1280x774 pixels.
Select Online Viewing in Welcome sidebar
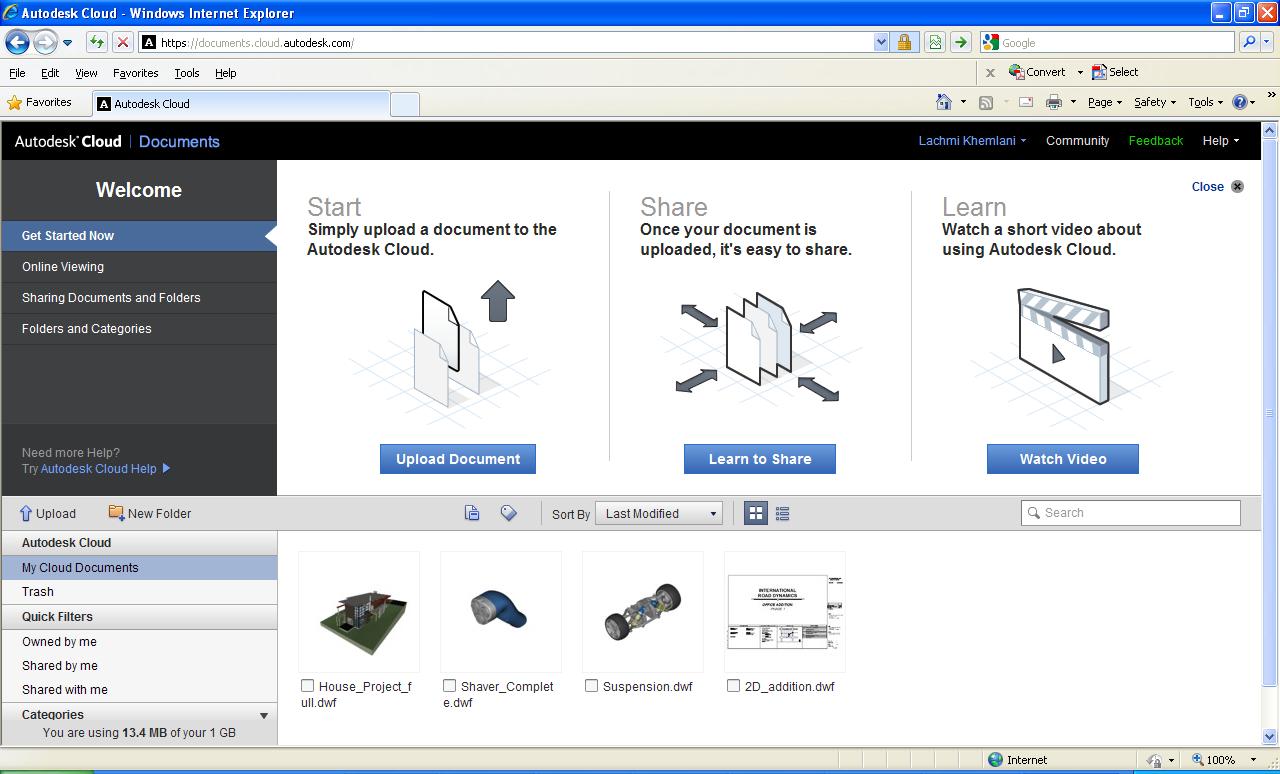[x=139, y=267]
